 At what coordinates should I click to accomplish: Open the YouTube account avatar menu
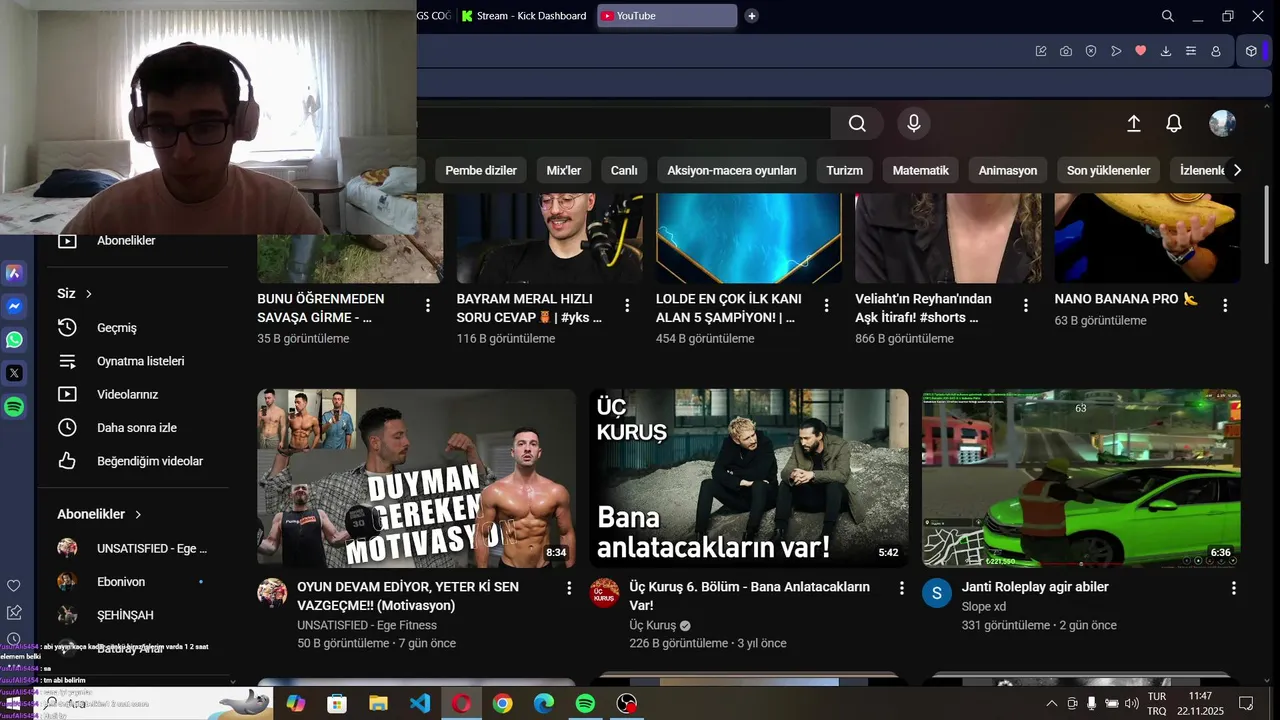pos(1222,123)
